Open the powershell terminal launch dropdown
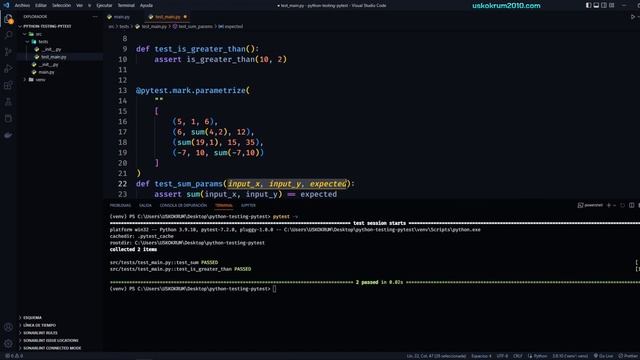Screen dimensions: 640x360 pyautogui.click(x=615, y=205)
